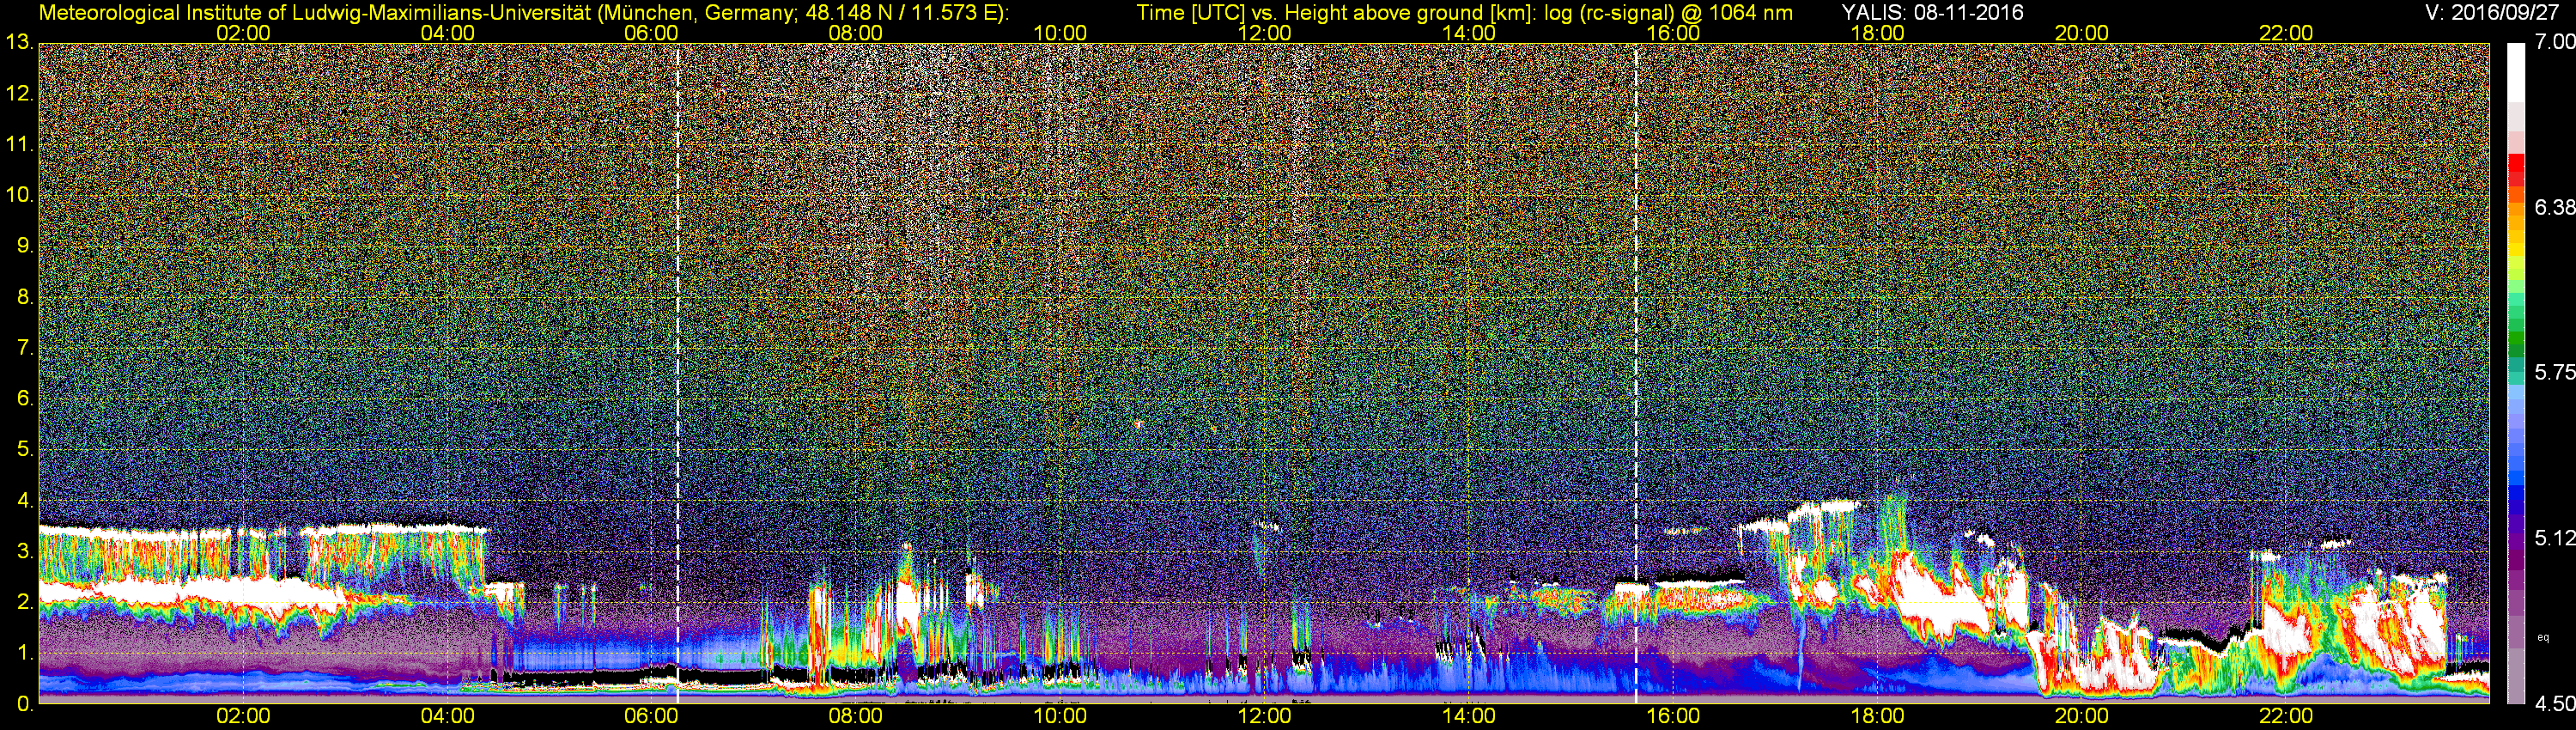This screenshot has height=730, width=2576.
Task: Click the 5 km height axis label
Action: tap(24, 450)
